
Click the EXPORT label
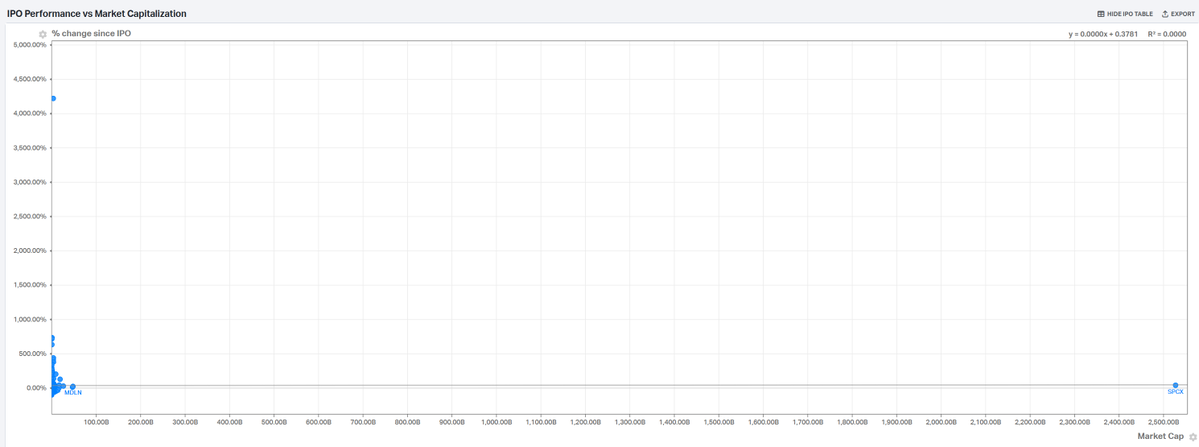pyautogui.click(x=1181, y=14)
